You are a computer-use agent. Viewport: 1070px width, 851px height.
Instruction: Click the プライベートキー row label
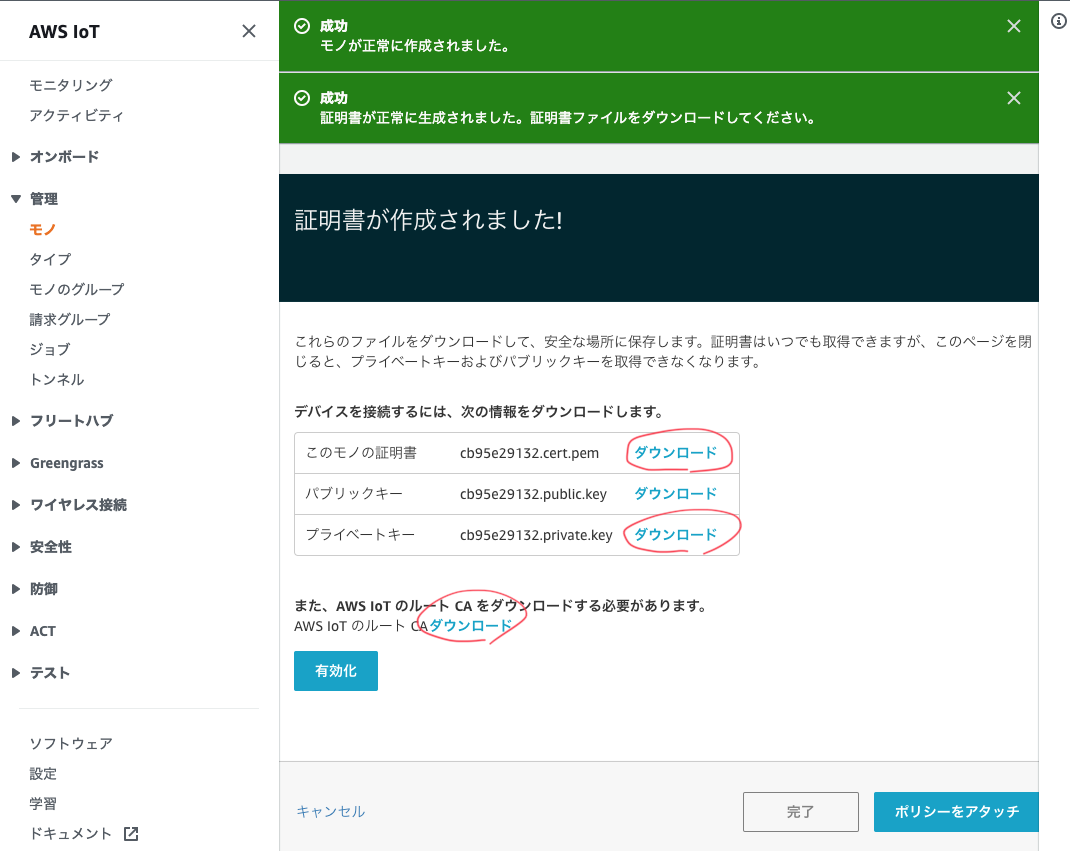360,535
